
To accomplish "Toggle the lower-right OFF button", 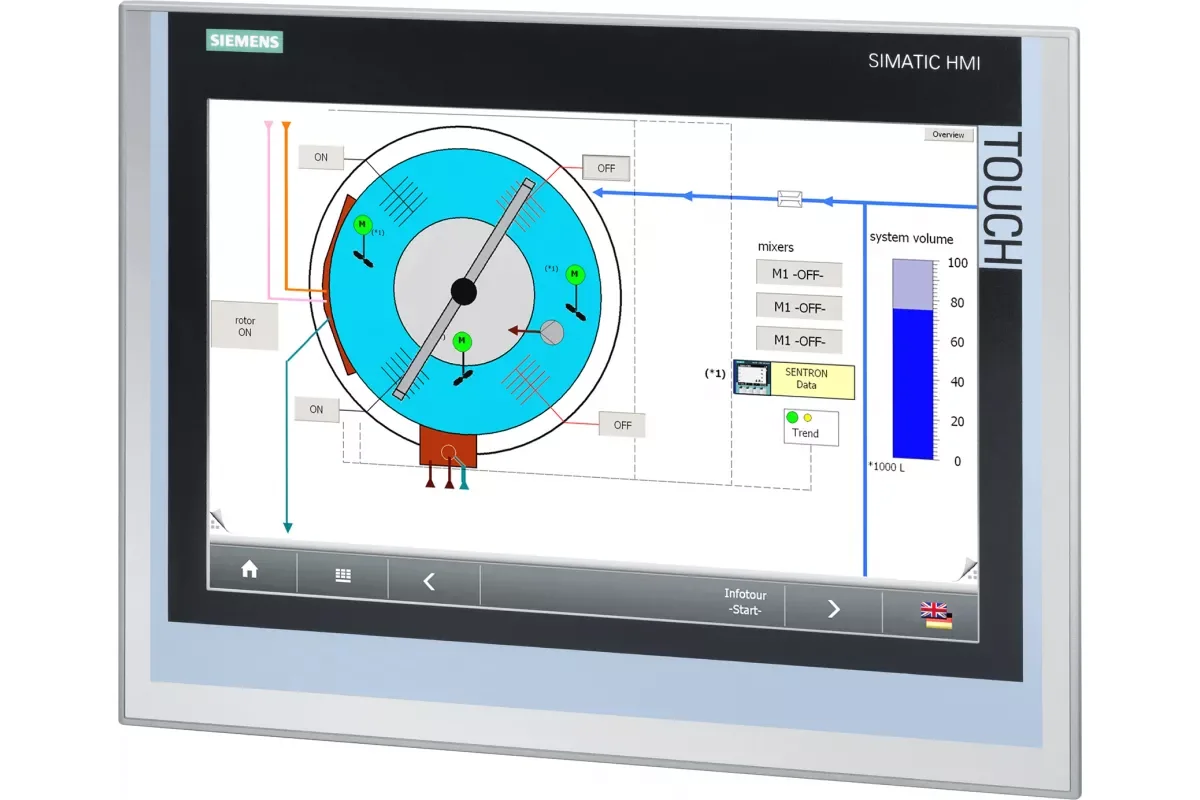I will click(622, 425).
